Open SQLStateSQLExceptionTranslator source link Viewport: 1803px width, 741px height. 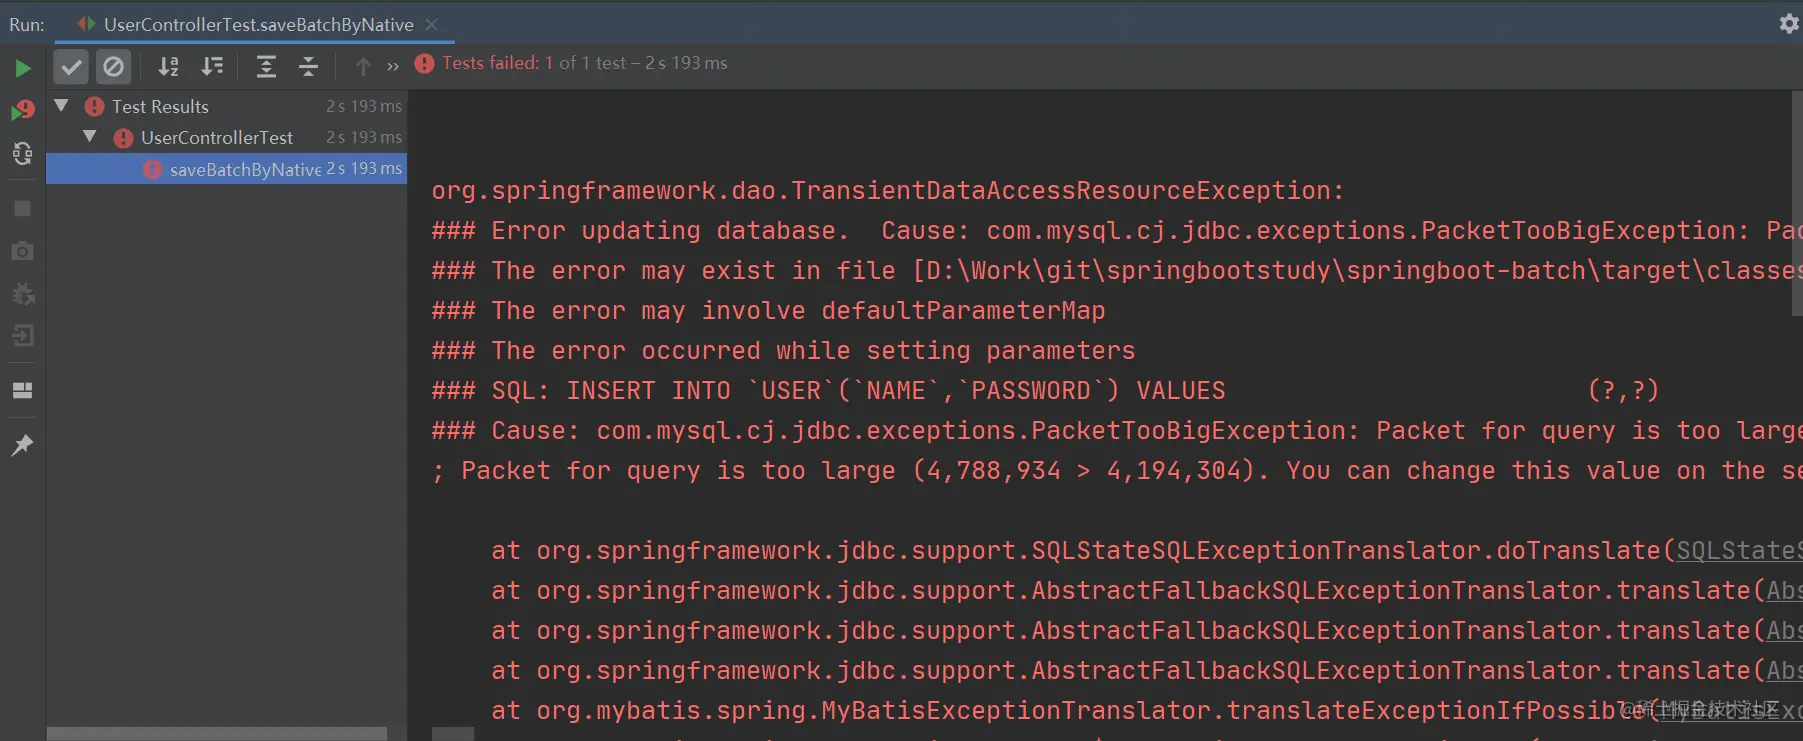pyautogui.click(x=1739, y=550)
